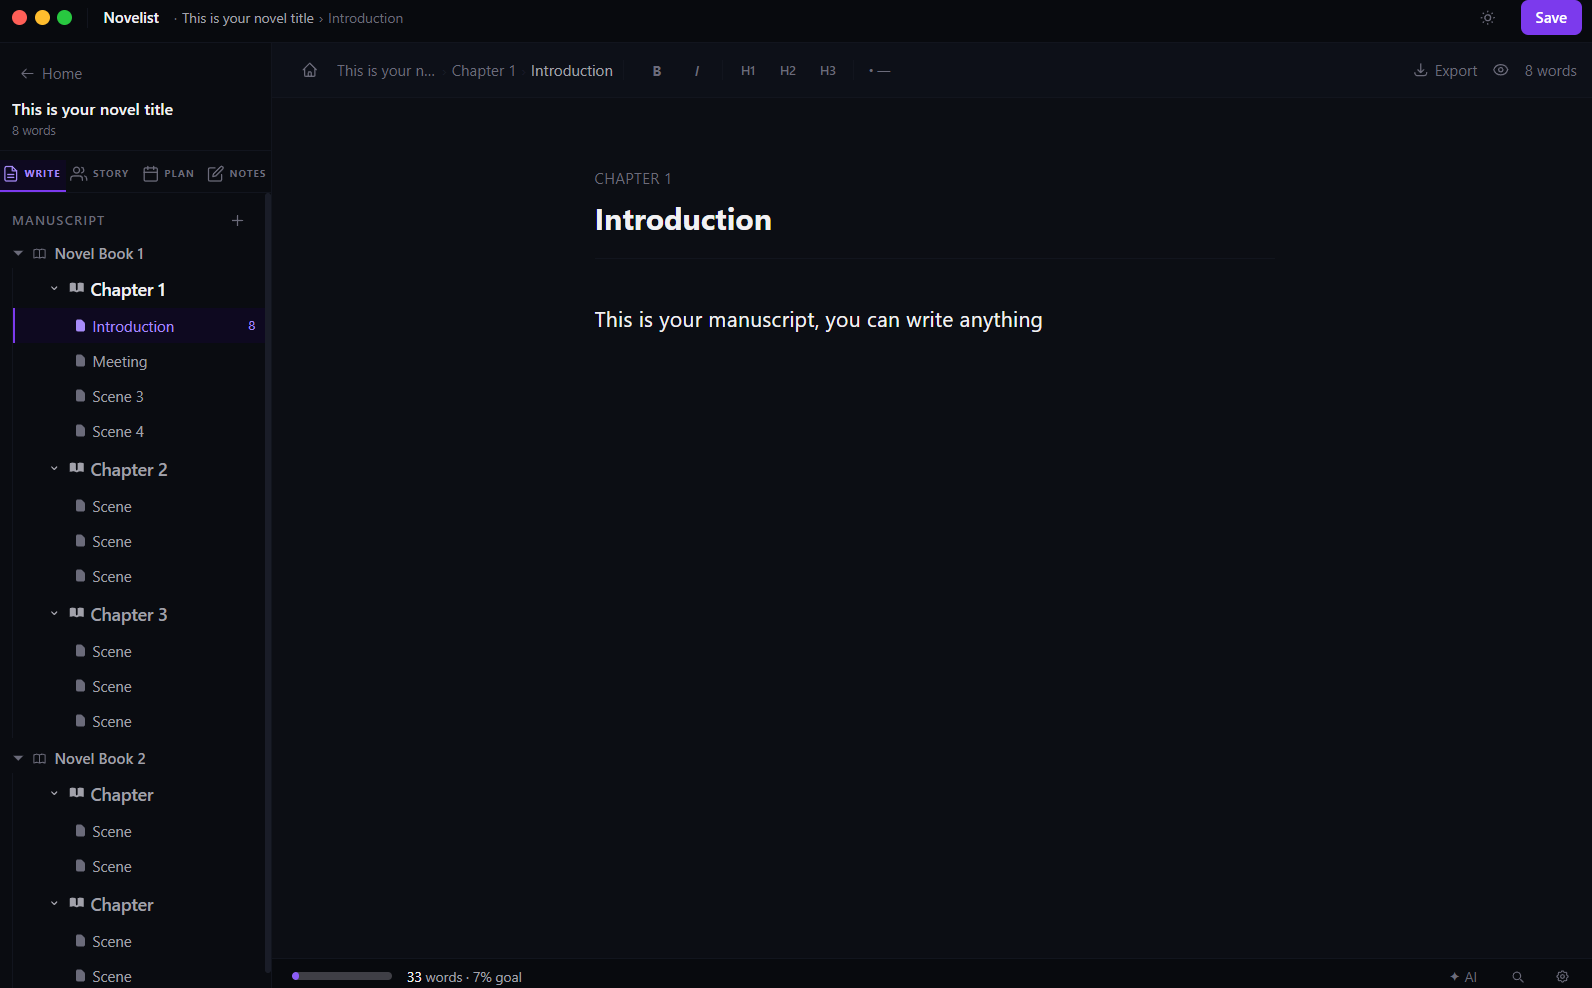The height and width of the screenshot is (988, 1592).
Task: Collapse the Chapter 2 section
Action: [54, 469]
